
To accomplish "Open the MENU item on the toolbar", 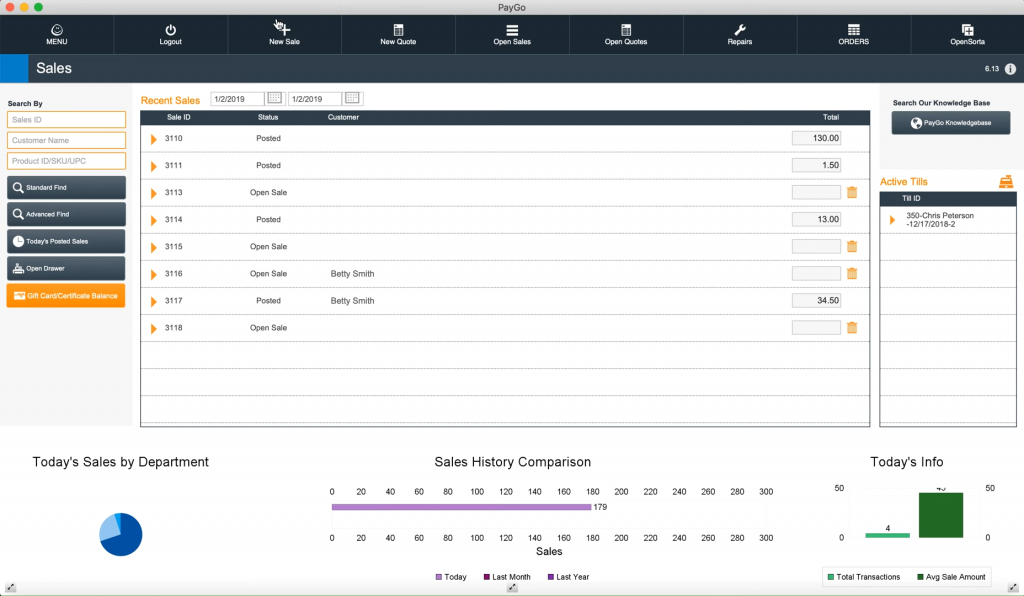I will click(56, 33).
